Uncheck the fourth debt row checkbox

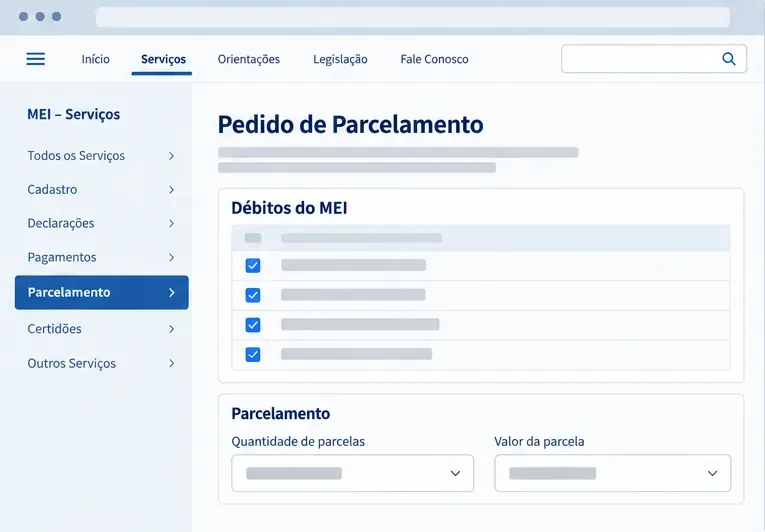253,354
